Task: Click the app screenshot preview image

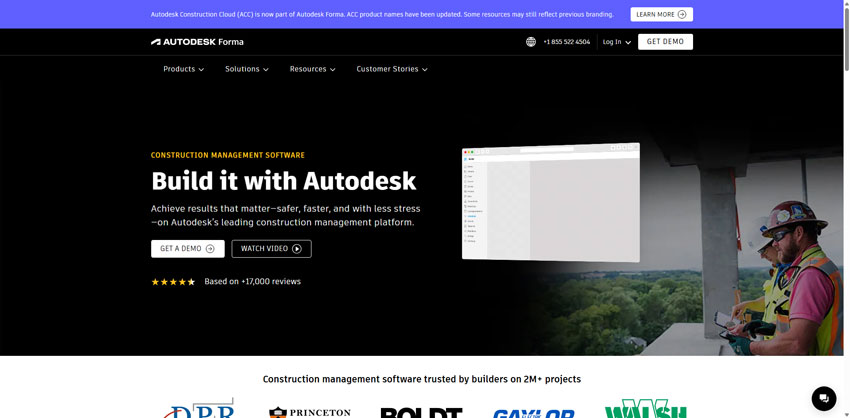Action: [551, 203]
